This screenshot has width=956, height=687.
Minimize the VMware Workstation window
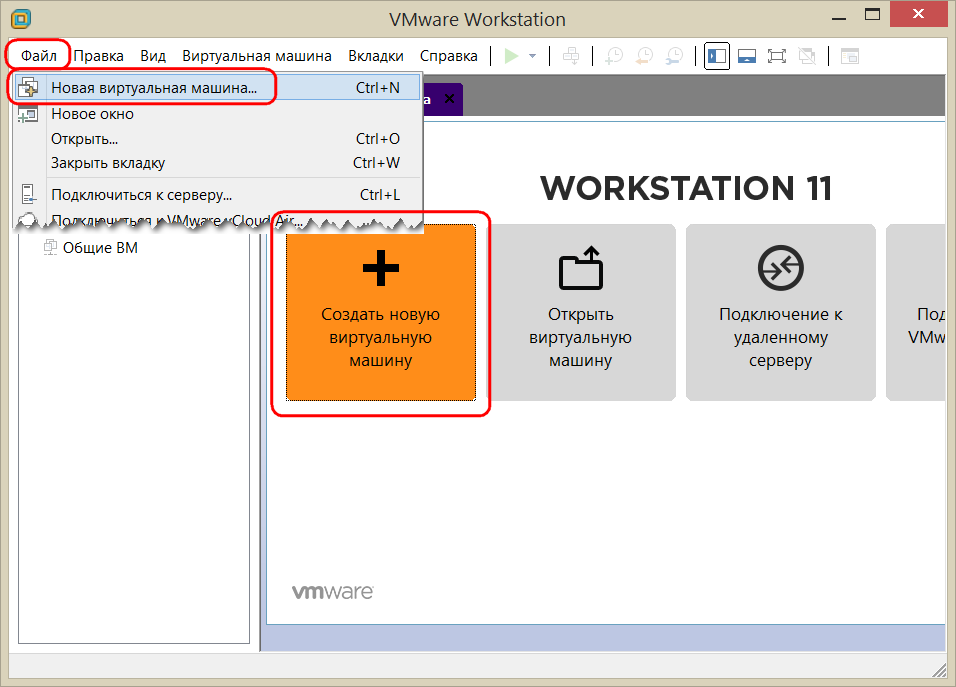839,16
